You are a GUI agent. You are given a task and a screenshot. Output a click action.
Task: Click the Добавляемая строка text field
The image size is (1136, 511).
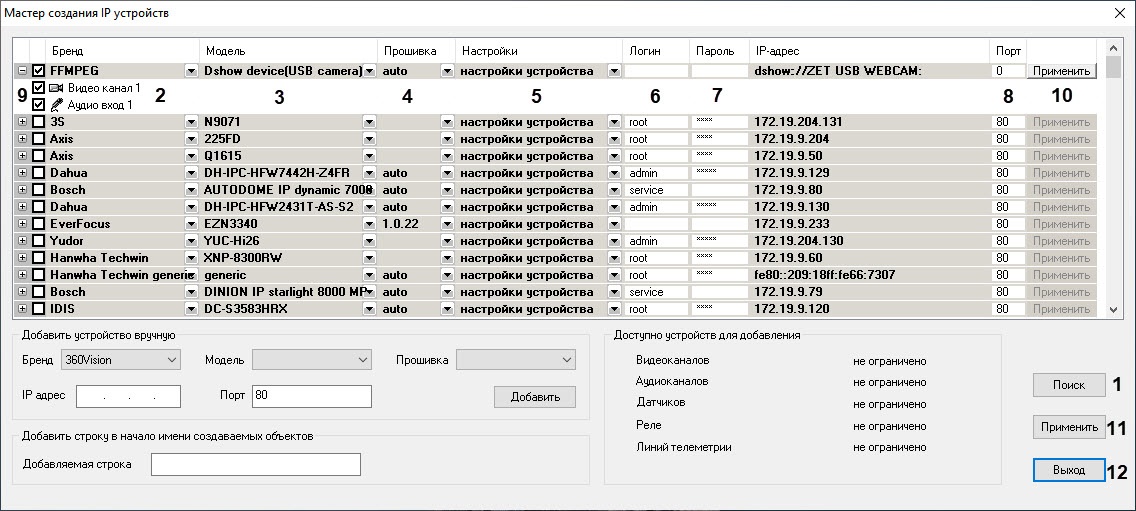255,464
